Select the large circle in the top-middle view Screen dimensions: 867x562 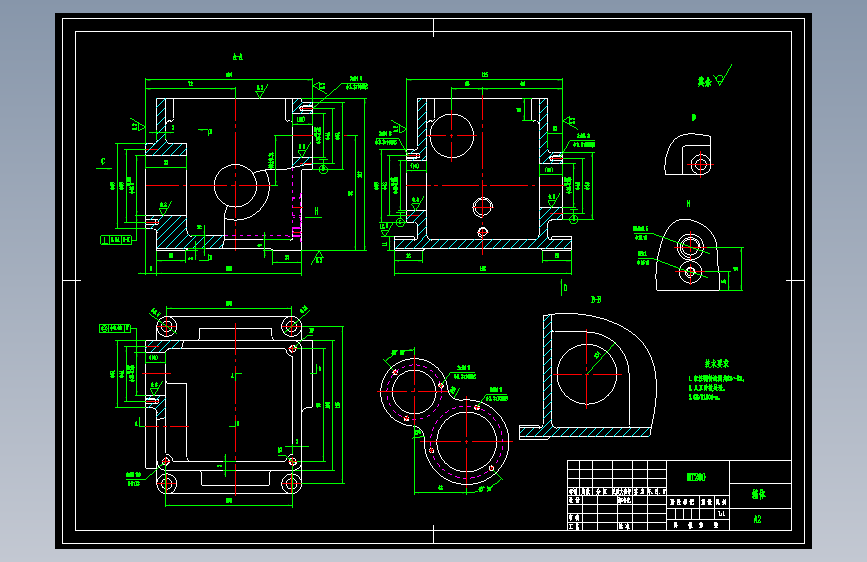pyautogui.click(x=451, y=136)
